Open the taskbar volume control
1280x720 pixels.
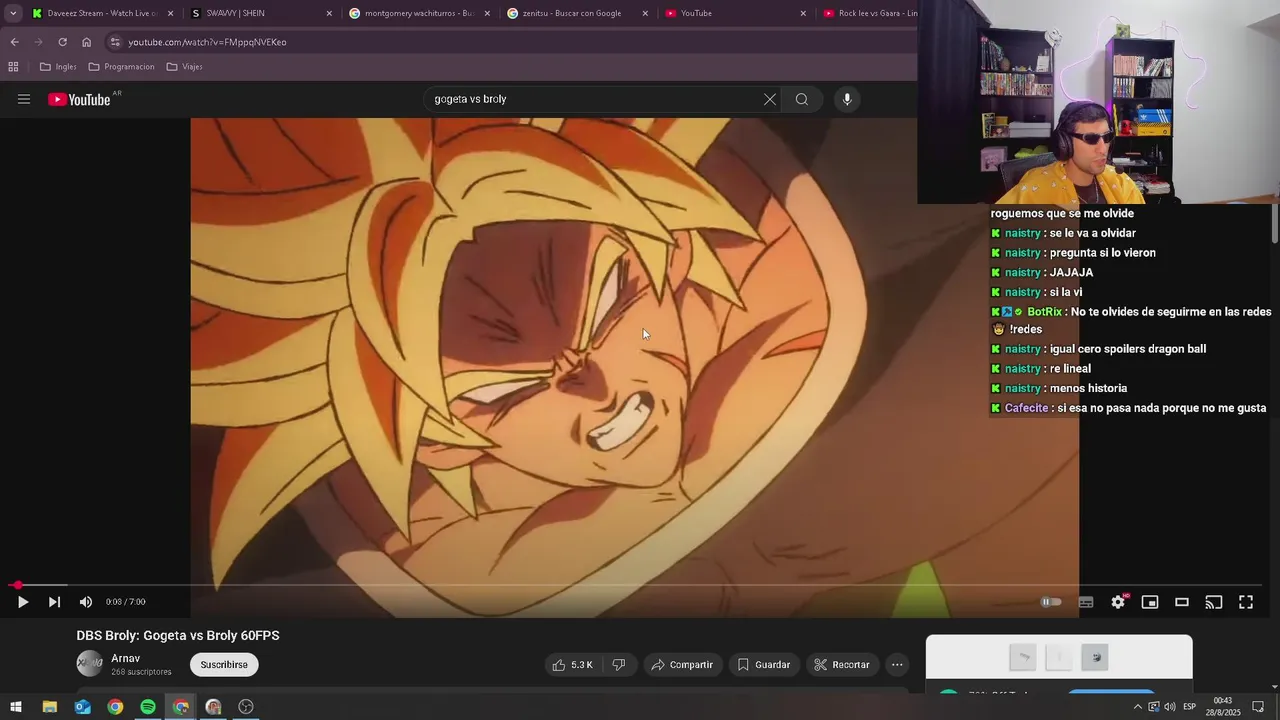tap(1170, 707)
